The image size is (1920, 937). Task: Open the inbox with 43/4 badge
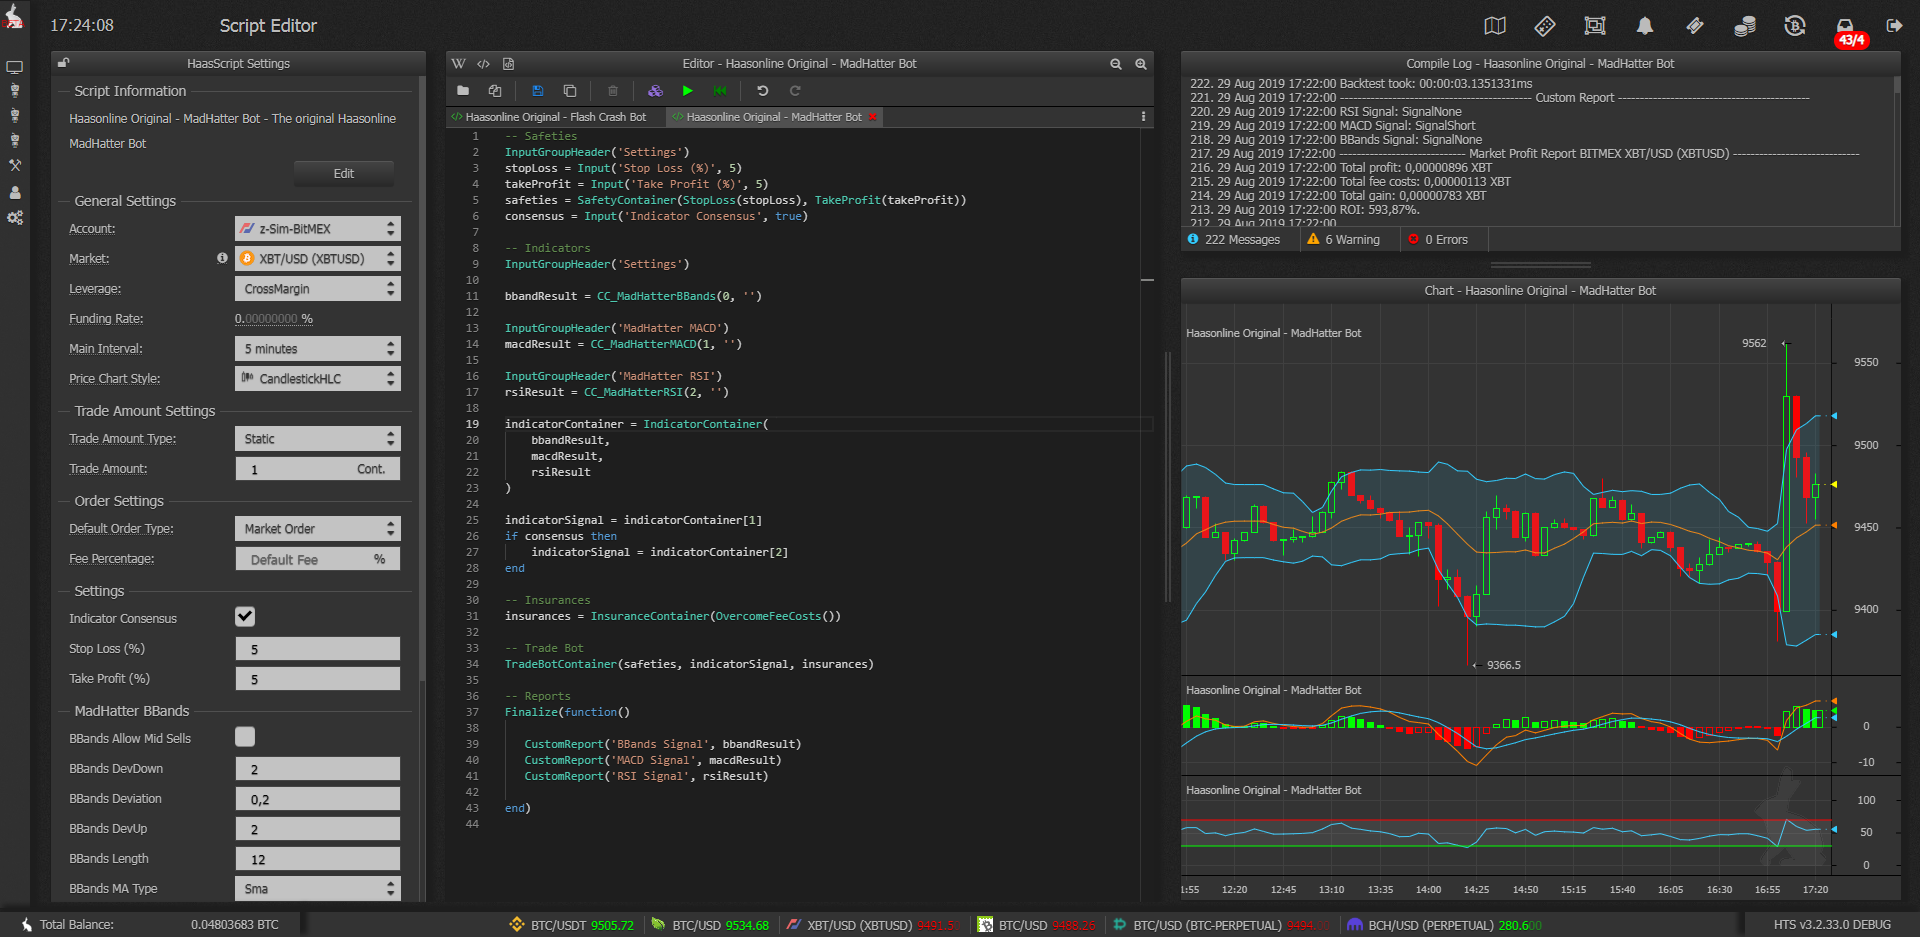click(x=1848, y=32)
